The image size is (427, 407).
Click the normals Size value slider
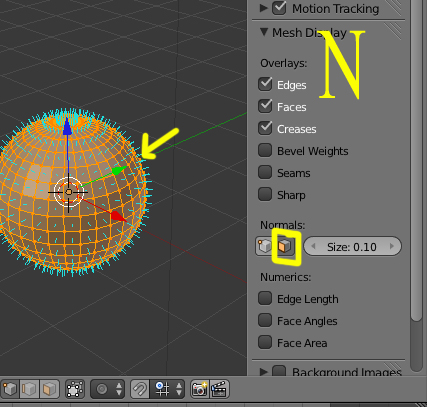pyautogui.click(x=353, y=246)
